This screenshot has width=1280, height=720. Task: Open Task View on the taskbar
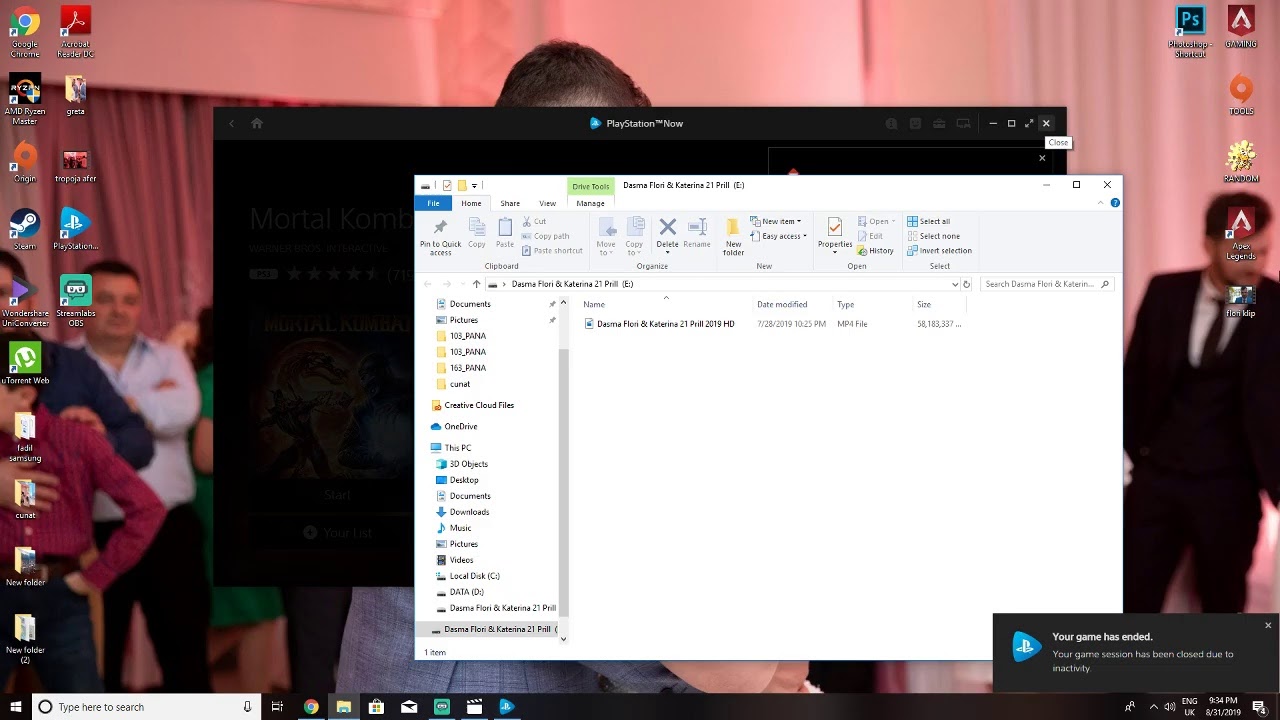pos(277,707)
